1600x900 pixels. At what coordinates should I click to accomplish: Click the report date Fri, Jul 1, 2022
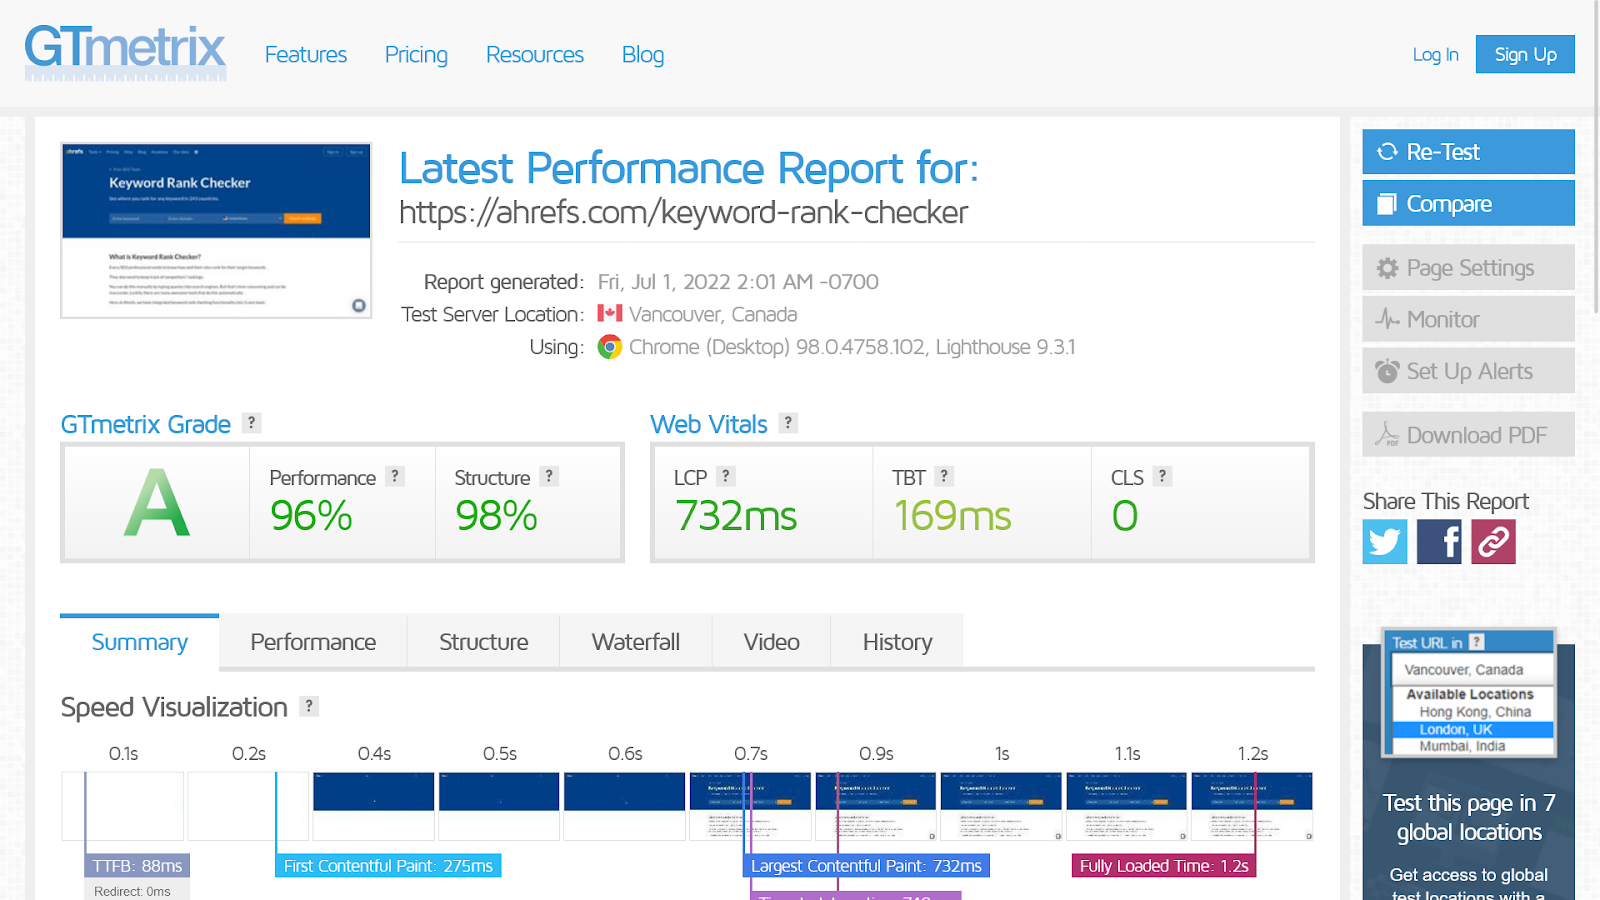(738, 282)
